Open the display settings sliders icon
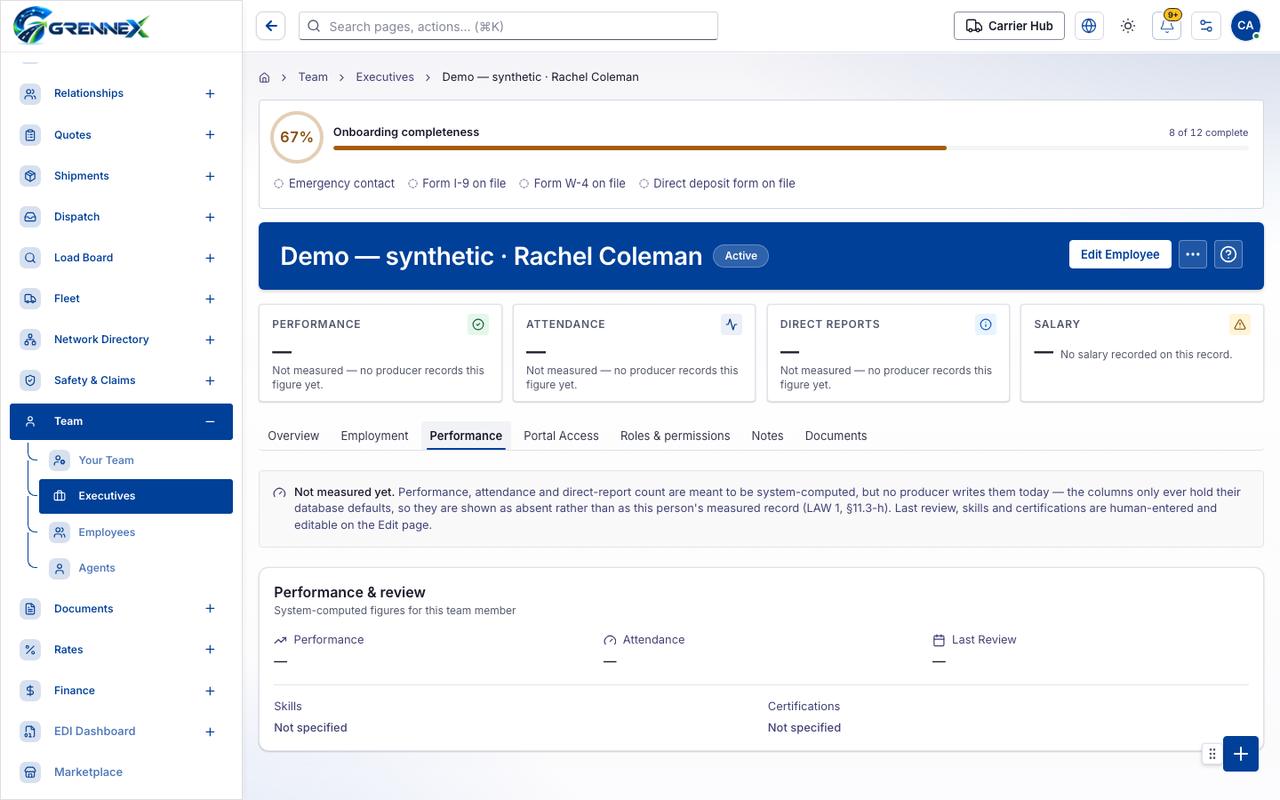1280x800 pixels. 1206,26
